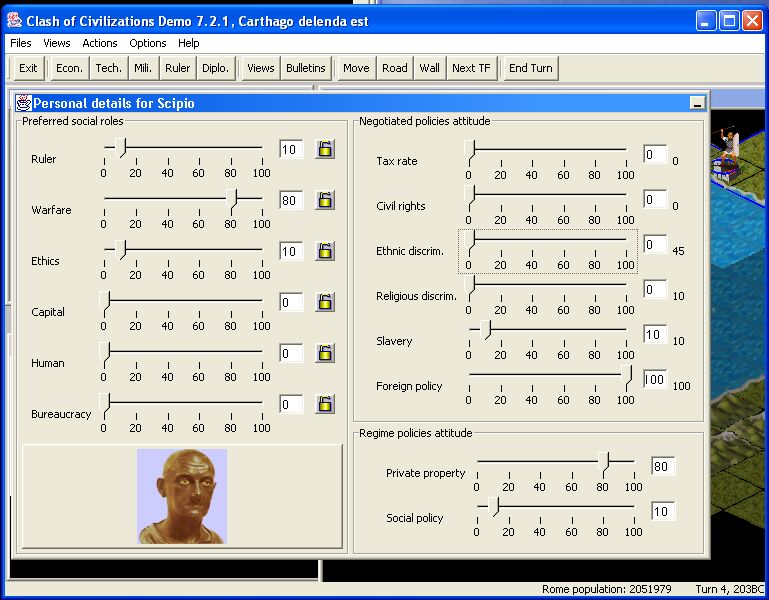
Task: Click the Econ. toolbar button
Action: (x=69, y=68)
